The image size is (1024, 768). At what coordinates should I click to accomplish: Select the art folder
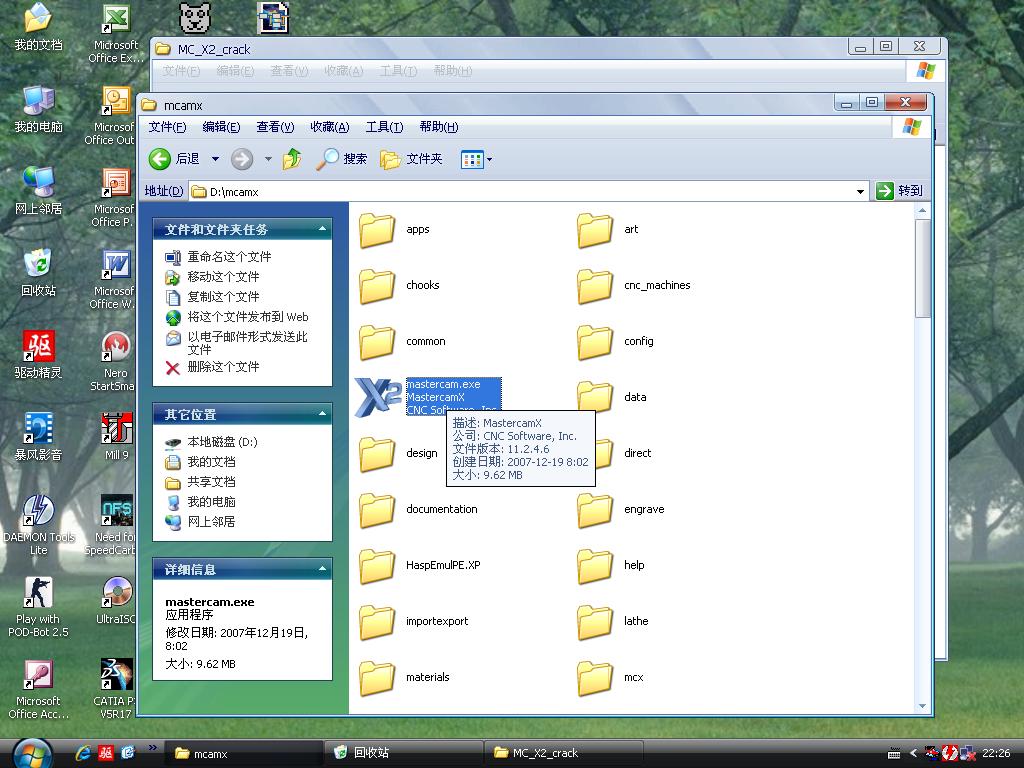pyautogui.click(x=608, y=230)
